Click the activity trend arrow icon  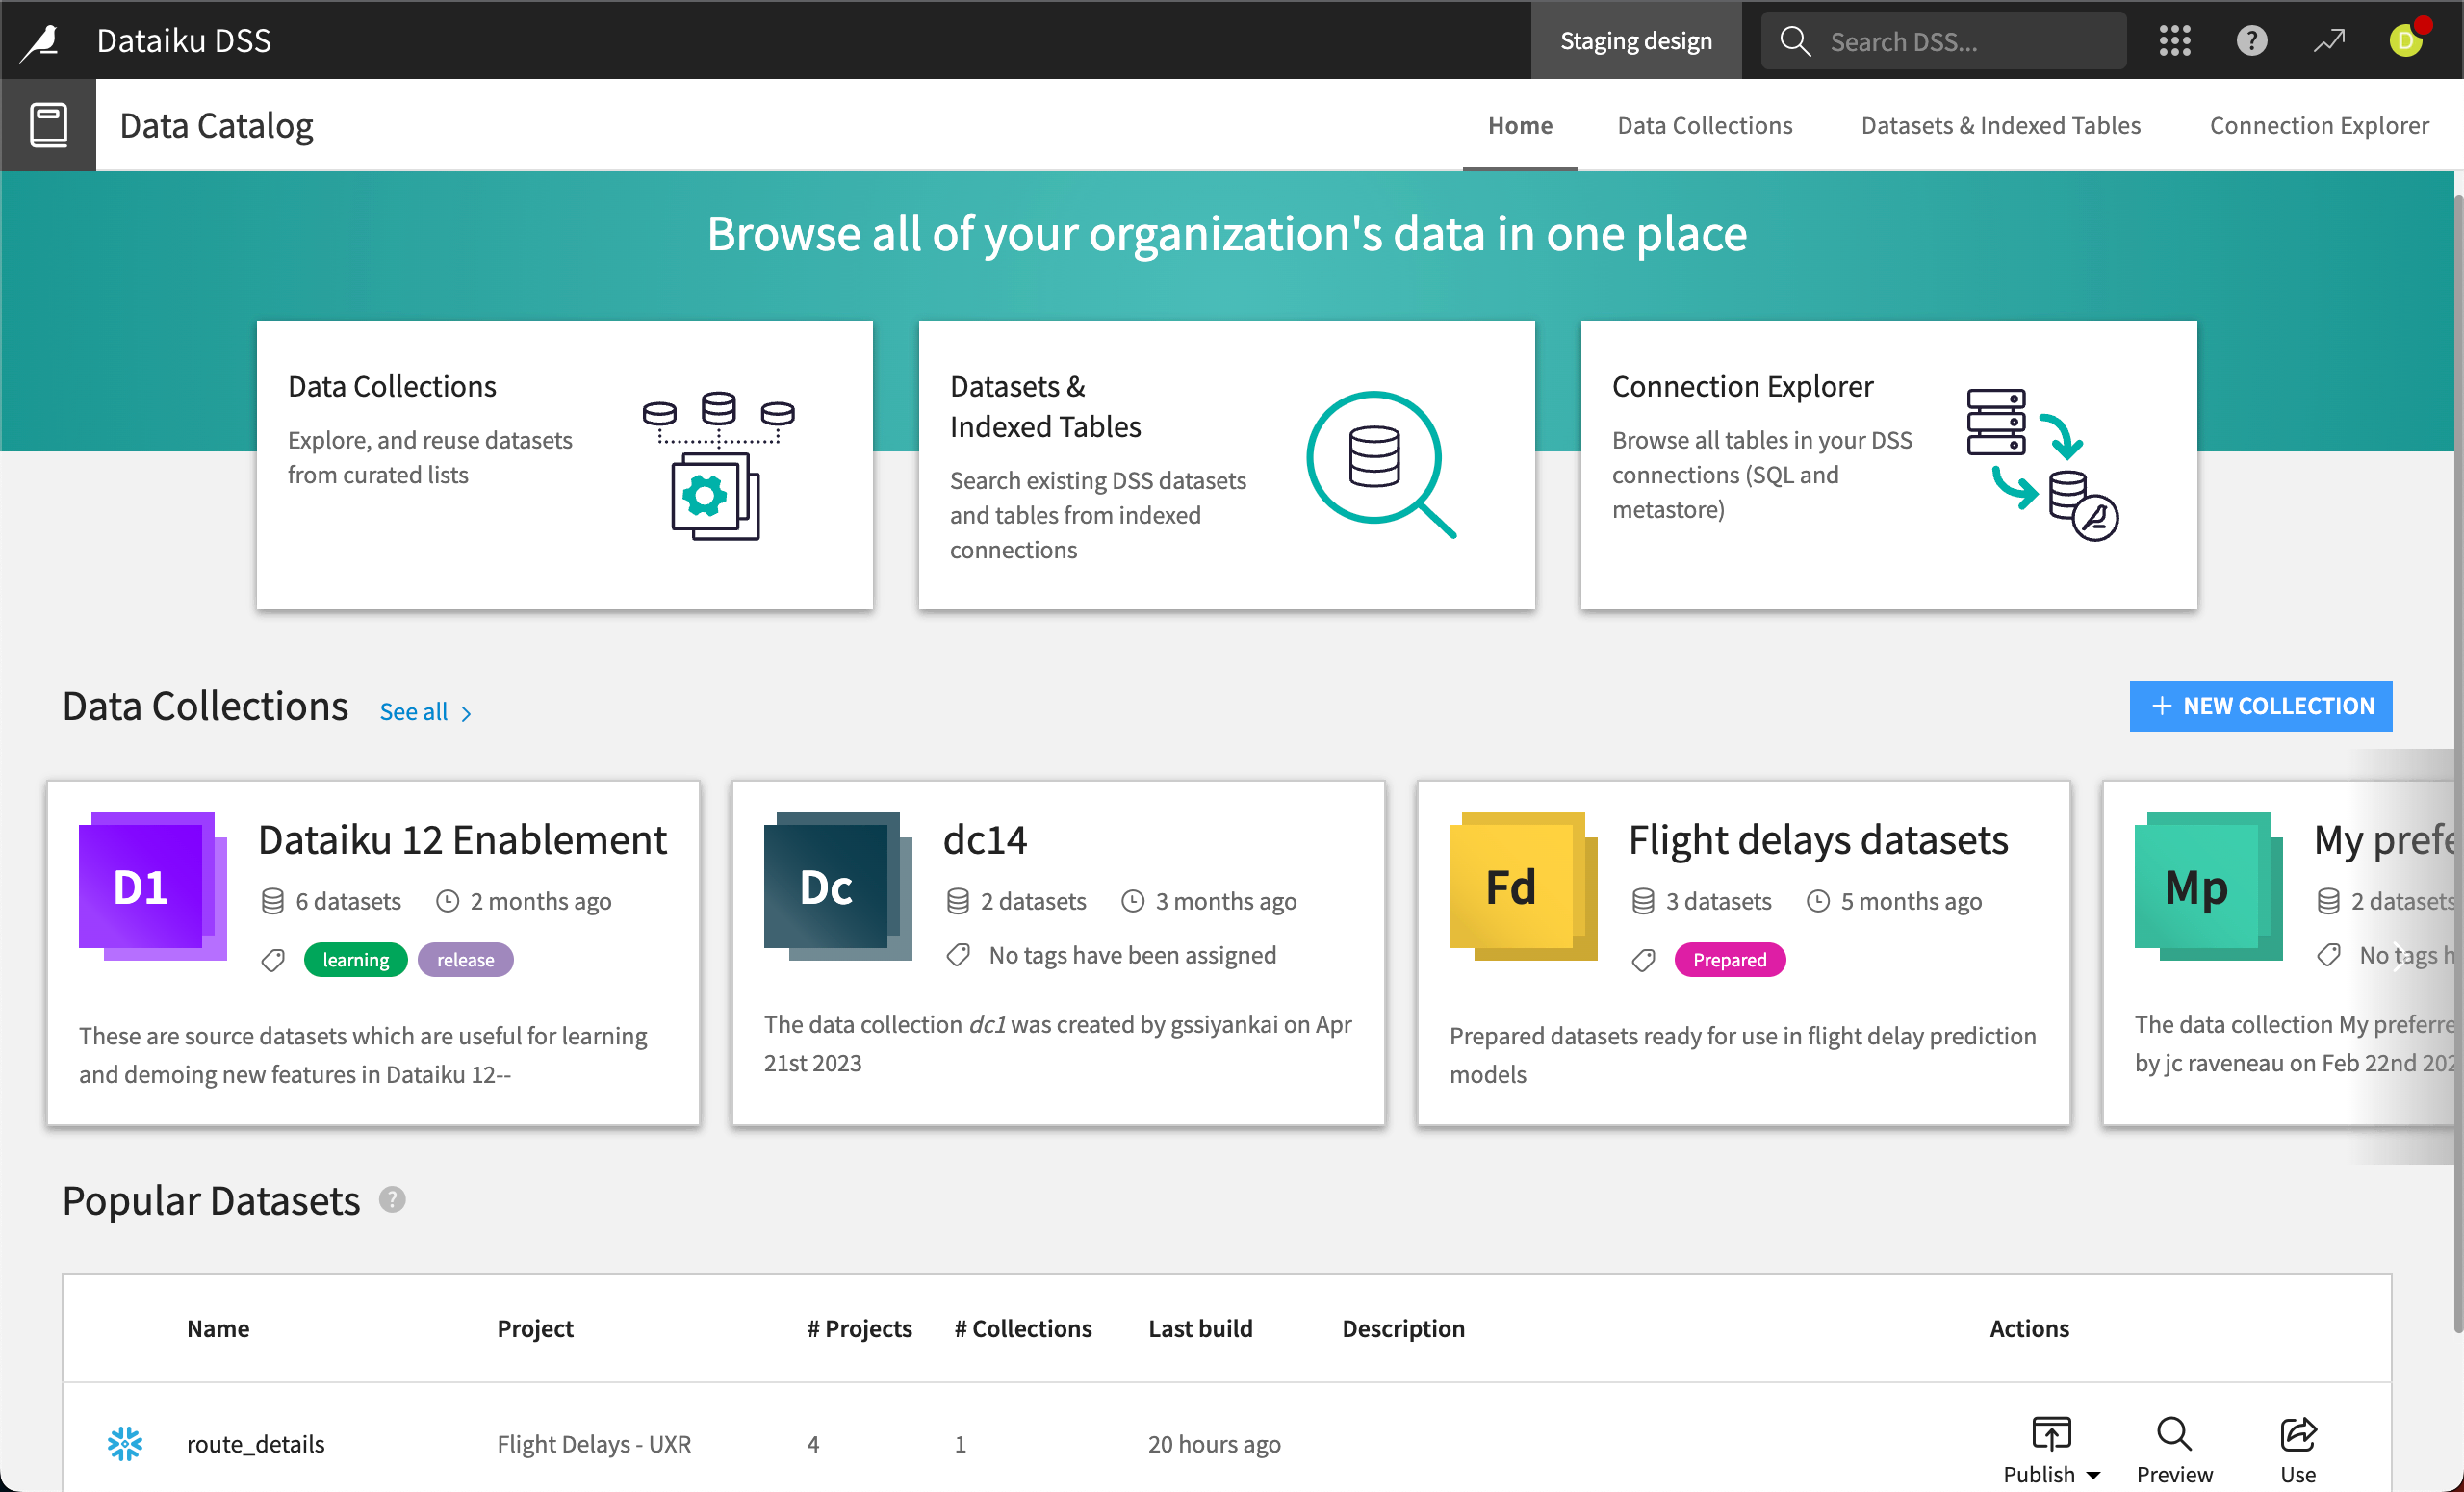2328,41
